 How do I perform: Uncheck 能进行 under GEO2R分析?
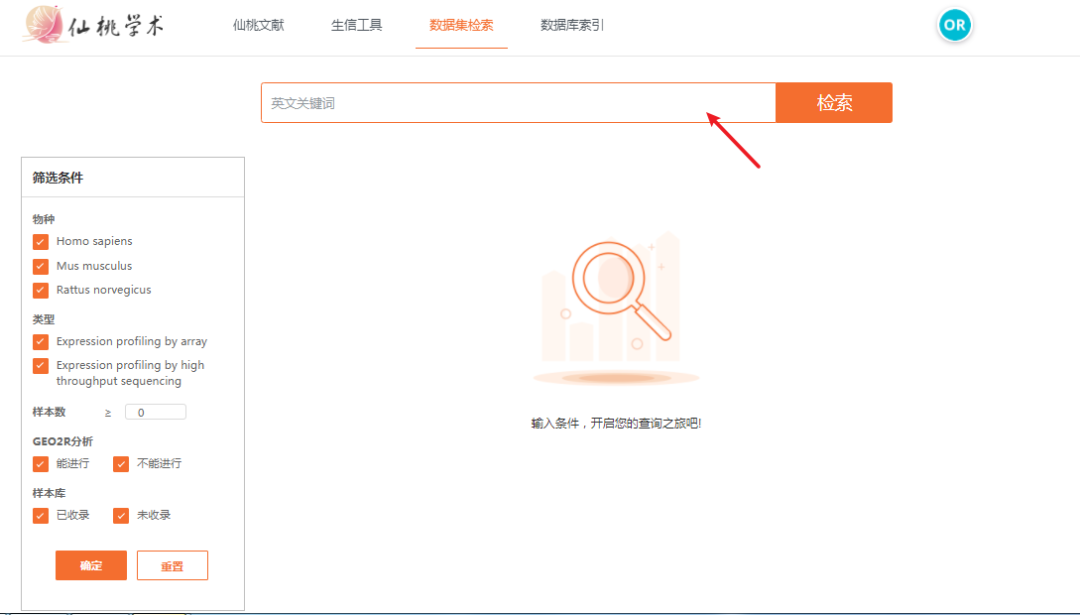[x=40, y=463]
